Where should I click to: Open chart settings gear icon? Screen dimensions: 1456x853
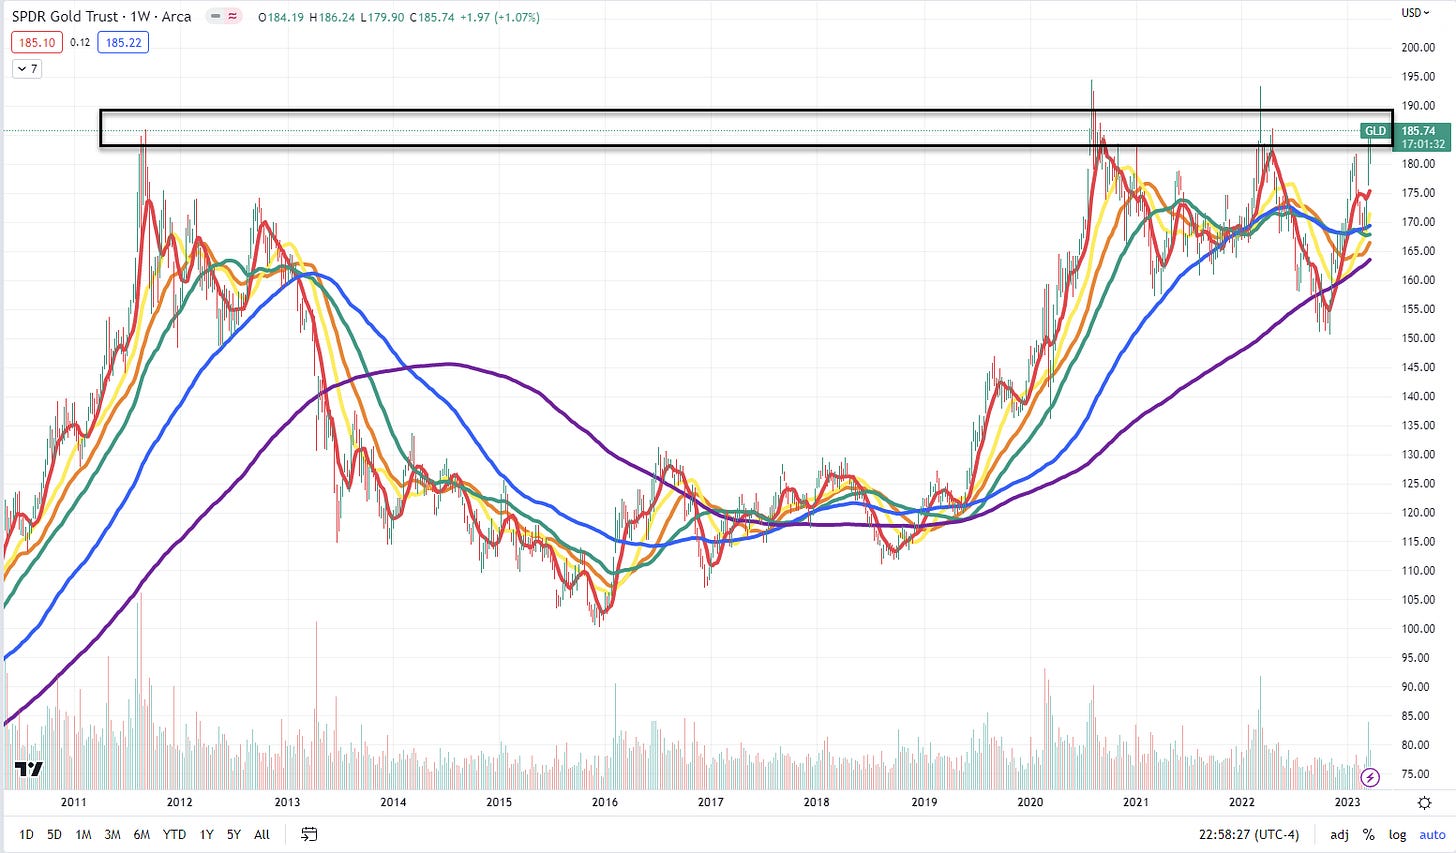1425,802
